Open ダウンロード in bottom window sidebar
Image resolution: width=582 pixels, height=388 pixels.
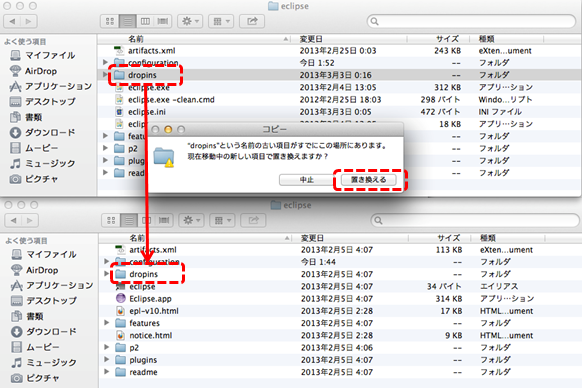[44, 332]
